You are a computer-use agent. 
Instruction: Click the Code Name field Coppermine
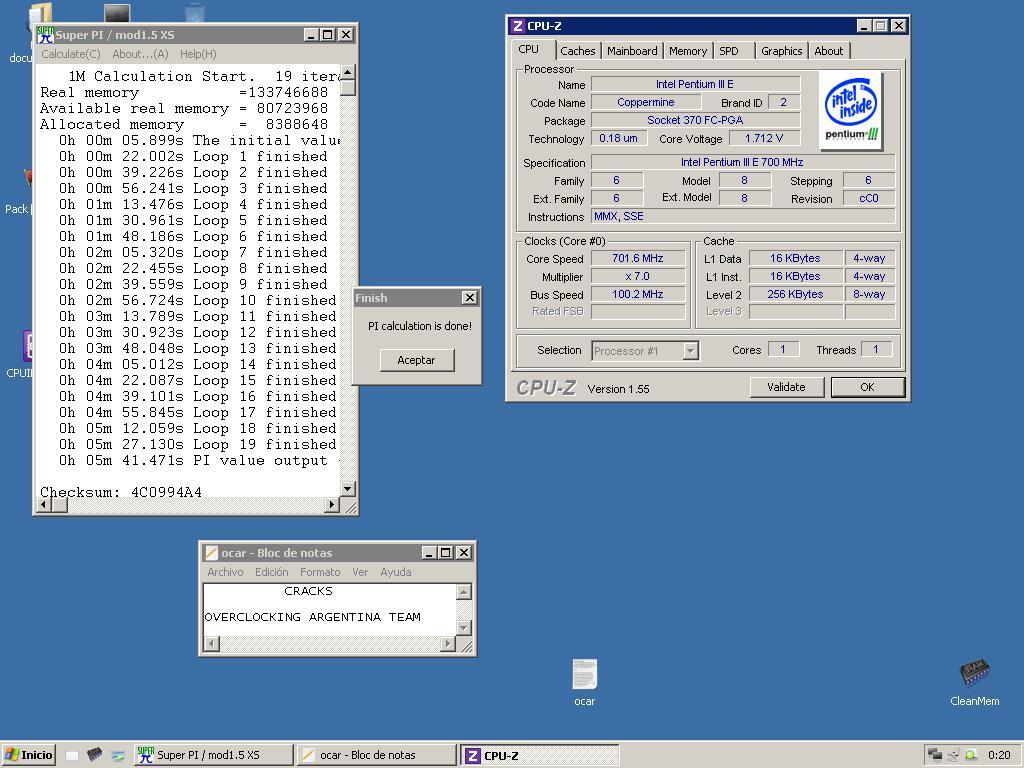[646, 103]
